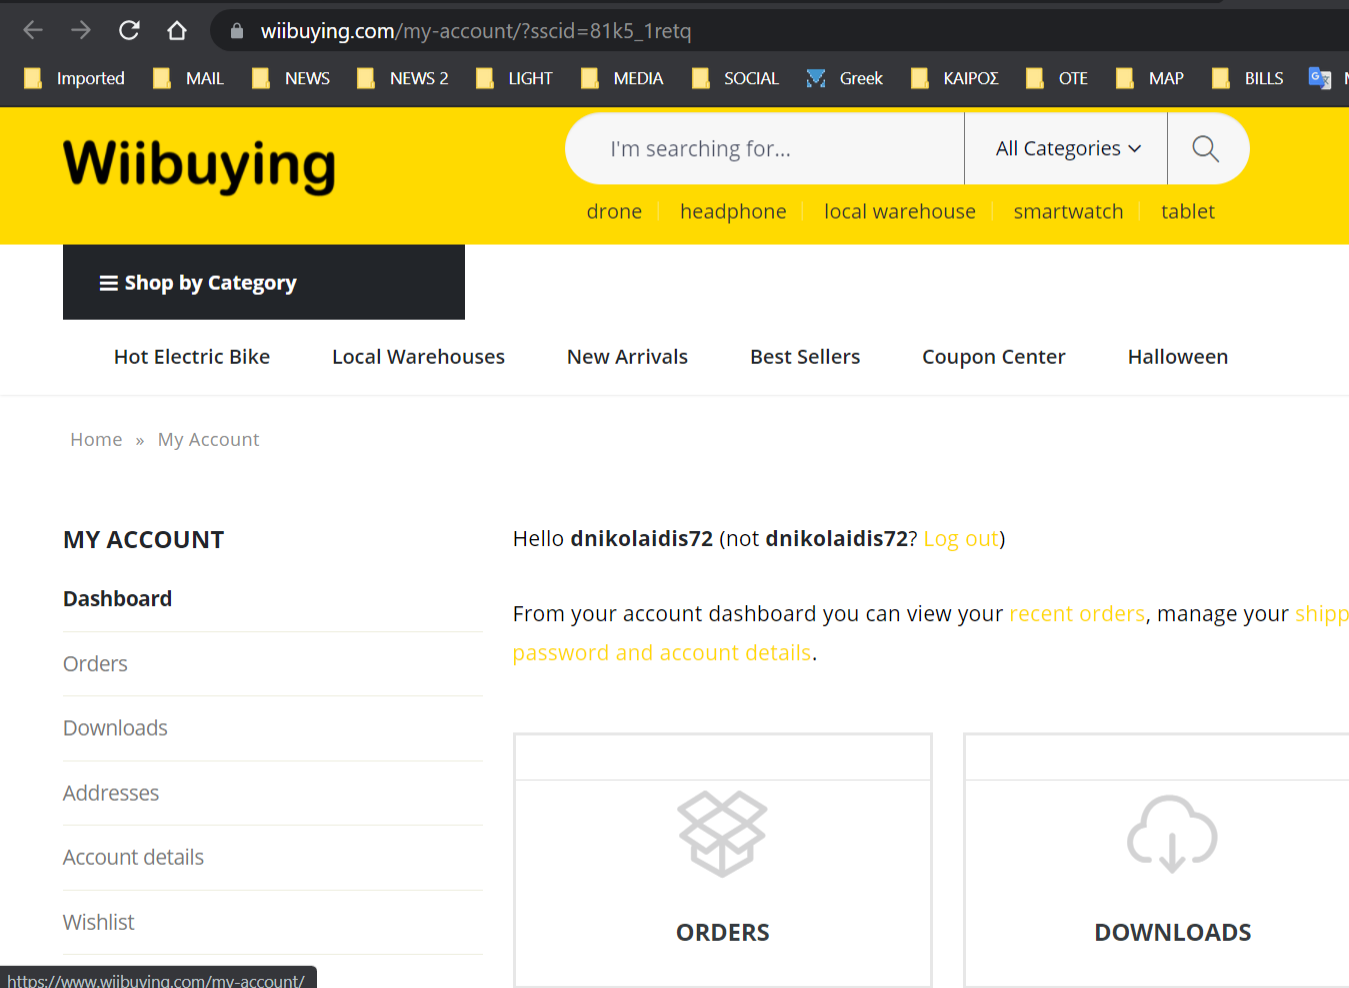The width and height of the screenshot is (1349, 988).
Task: Click the browser forward arrow
Action: coord(81,30)
